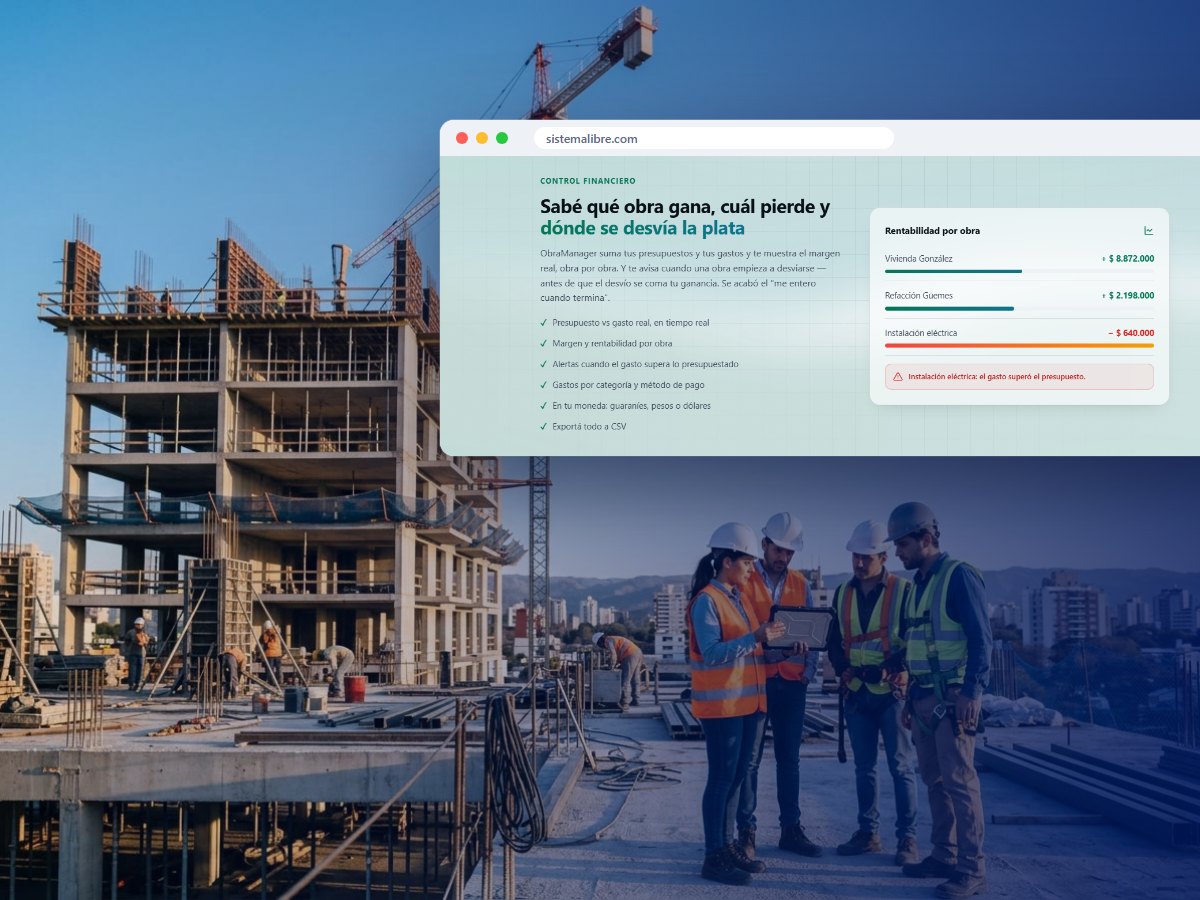Click the 'Vivienda González' row name
This screenshot has height=900, width=1200.
click(x=919, y=259)
